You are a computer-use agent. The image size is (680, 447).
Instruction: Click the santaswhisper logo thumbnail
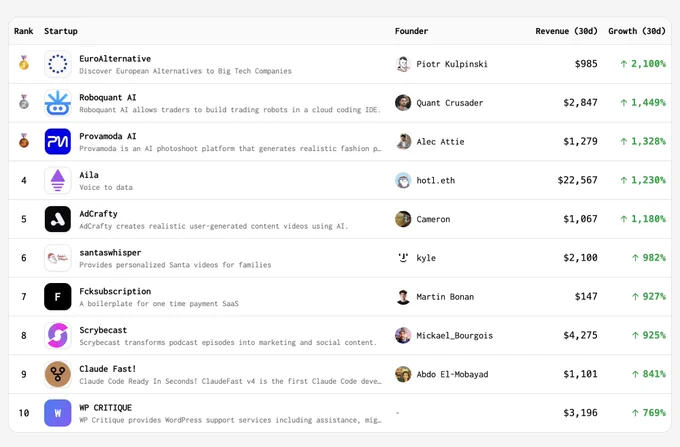[58, 258]
